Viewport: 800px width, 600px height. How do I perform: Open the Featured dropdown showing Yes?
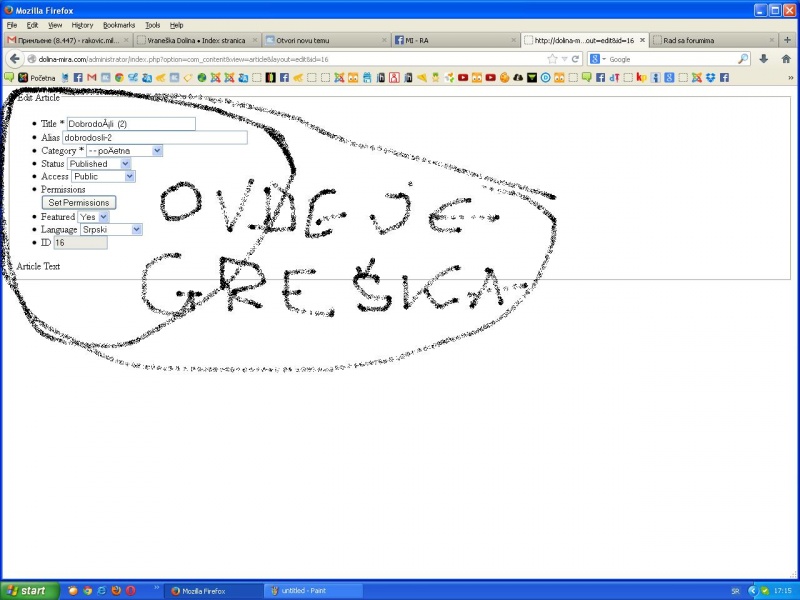point(93,217)
